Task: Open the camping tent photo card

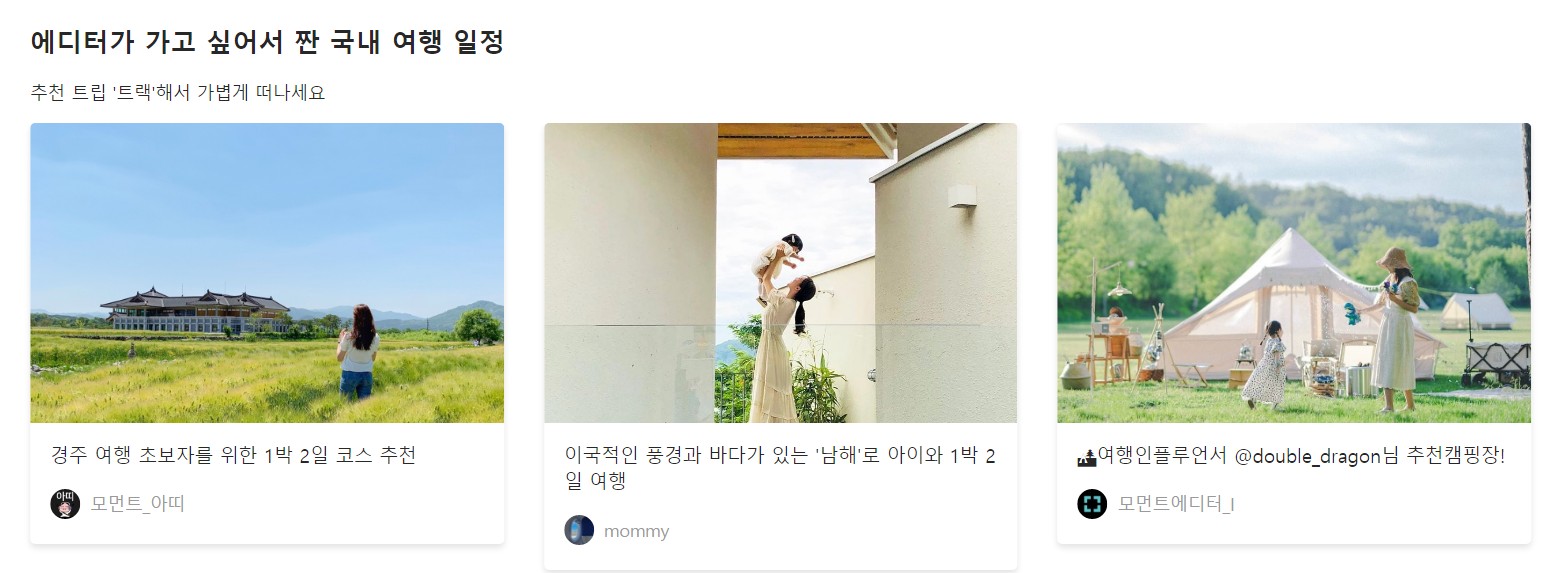Action: 1294,273
